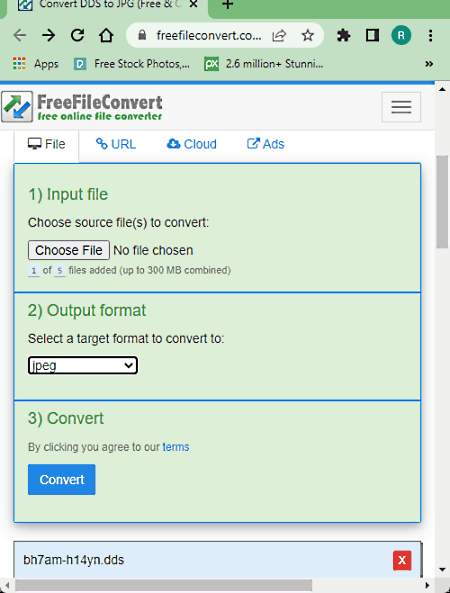The height and width of the screenshot is (593, 450).
Task: Click the share page icon
Action: (x=279, y=36)
